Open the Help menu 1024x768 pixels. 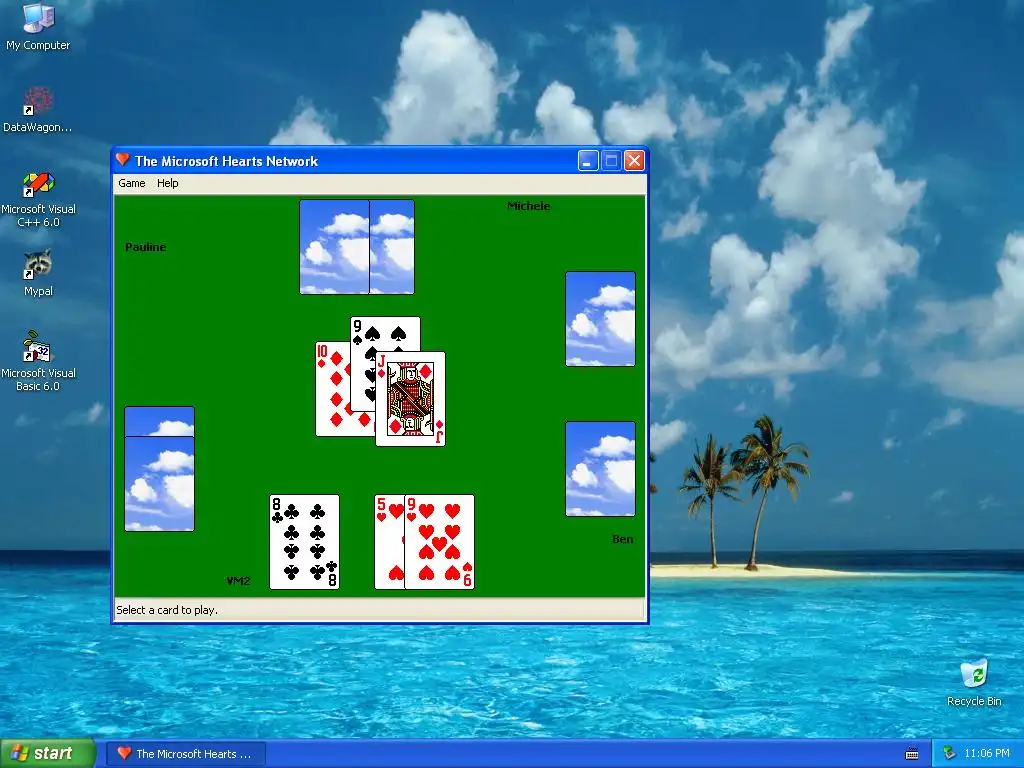pos(167,184)
